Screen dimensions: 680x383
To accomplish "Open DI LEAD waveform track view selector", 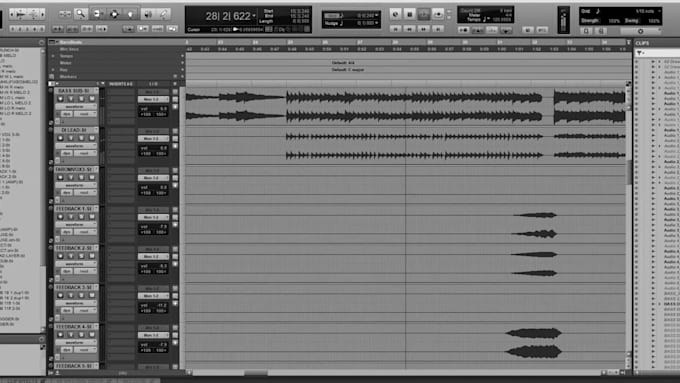I will pos(75,146).
